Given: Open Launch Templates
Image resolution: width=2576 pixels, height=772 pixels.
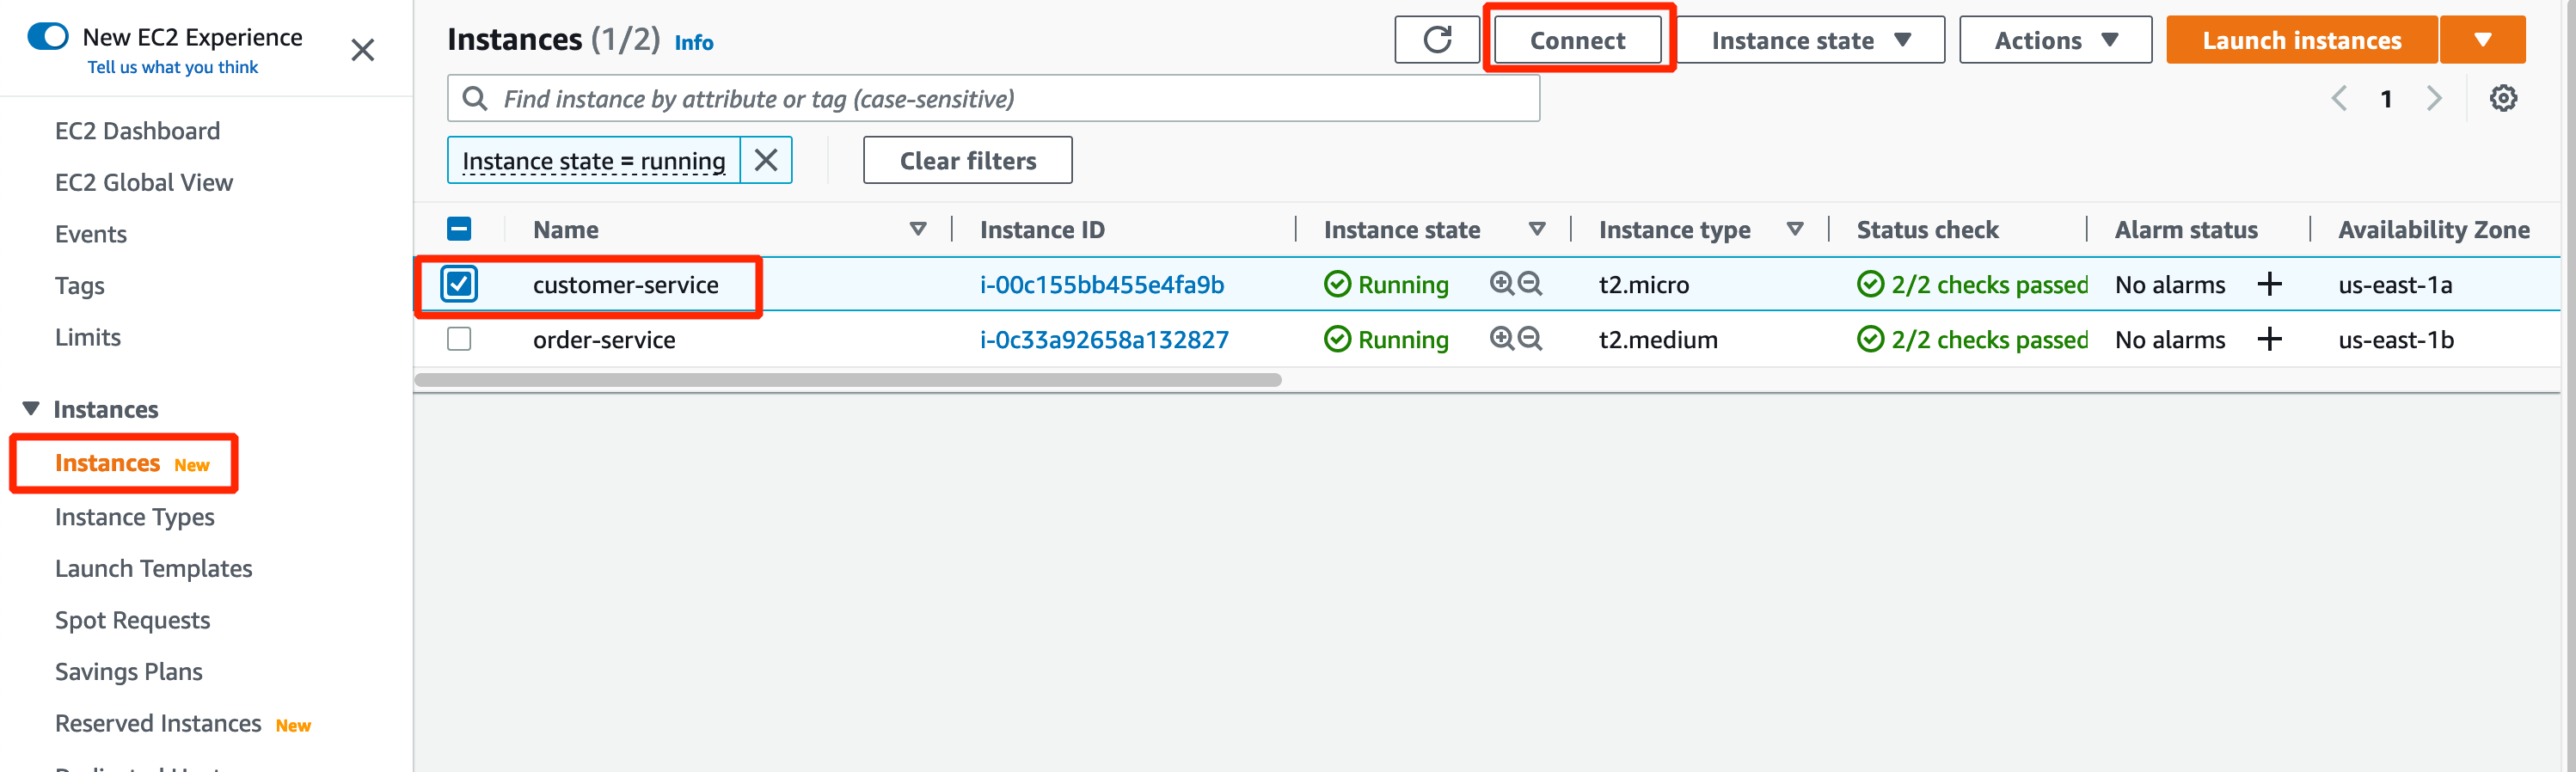Looking at the screenshot, I should [153, 568].
